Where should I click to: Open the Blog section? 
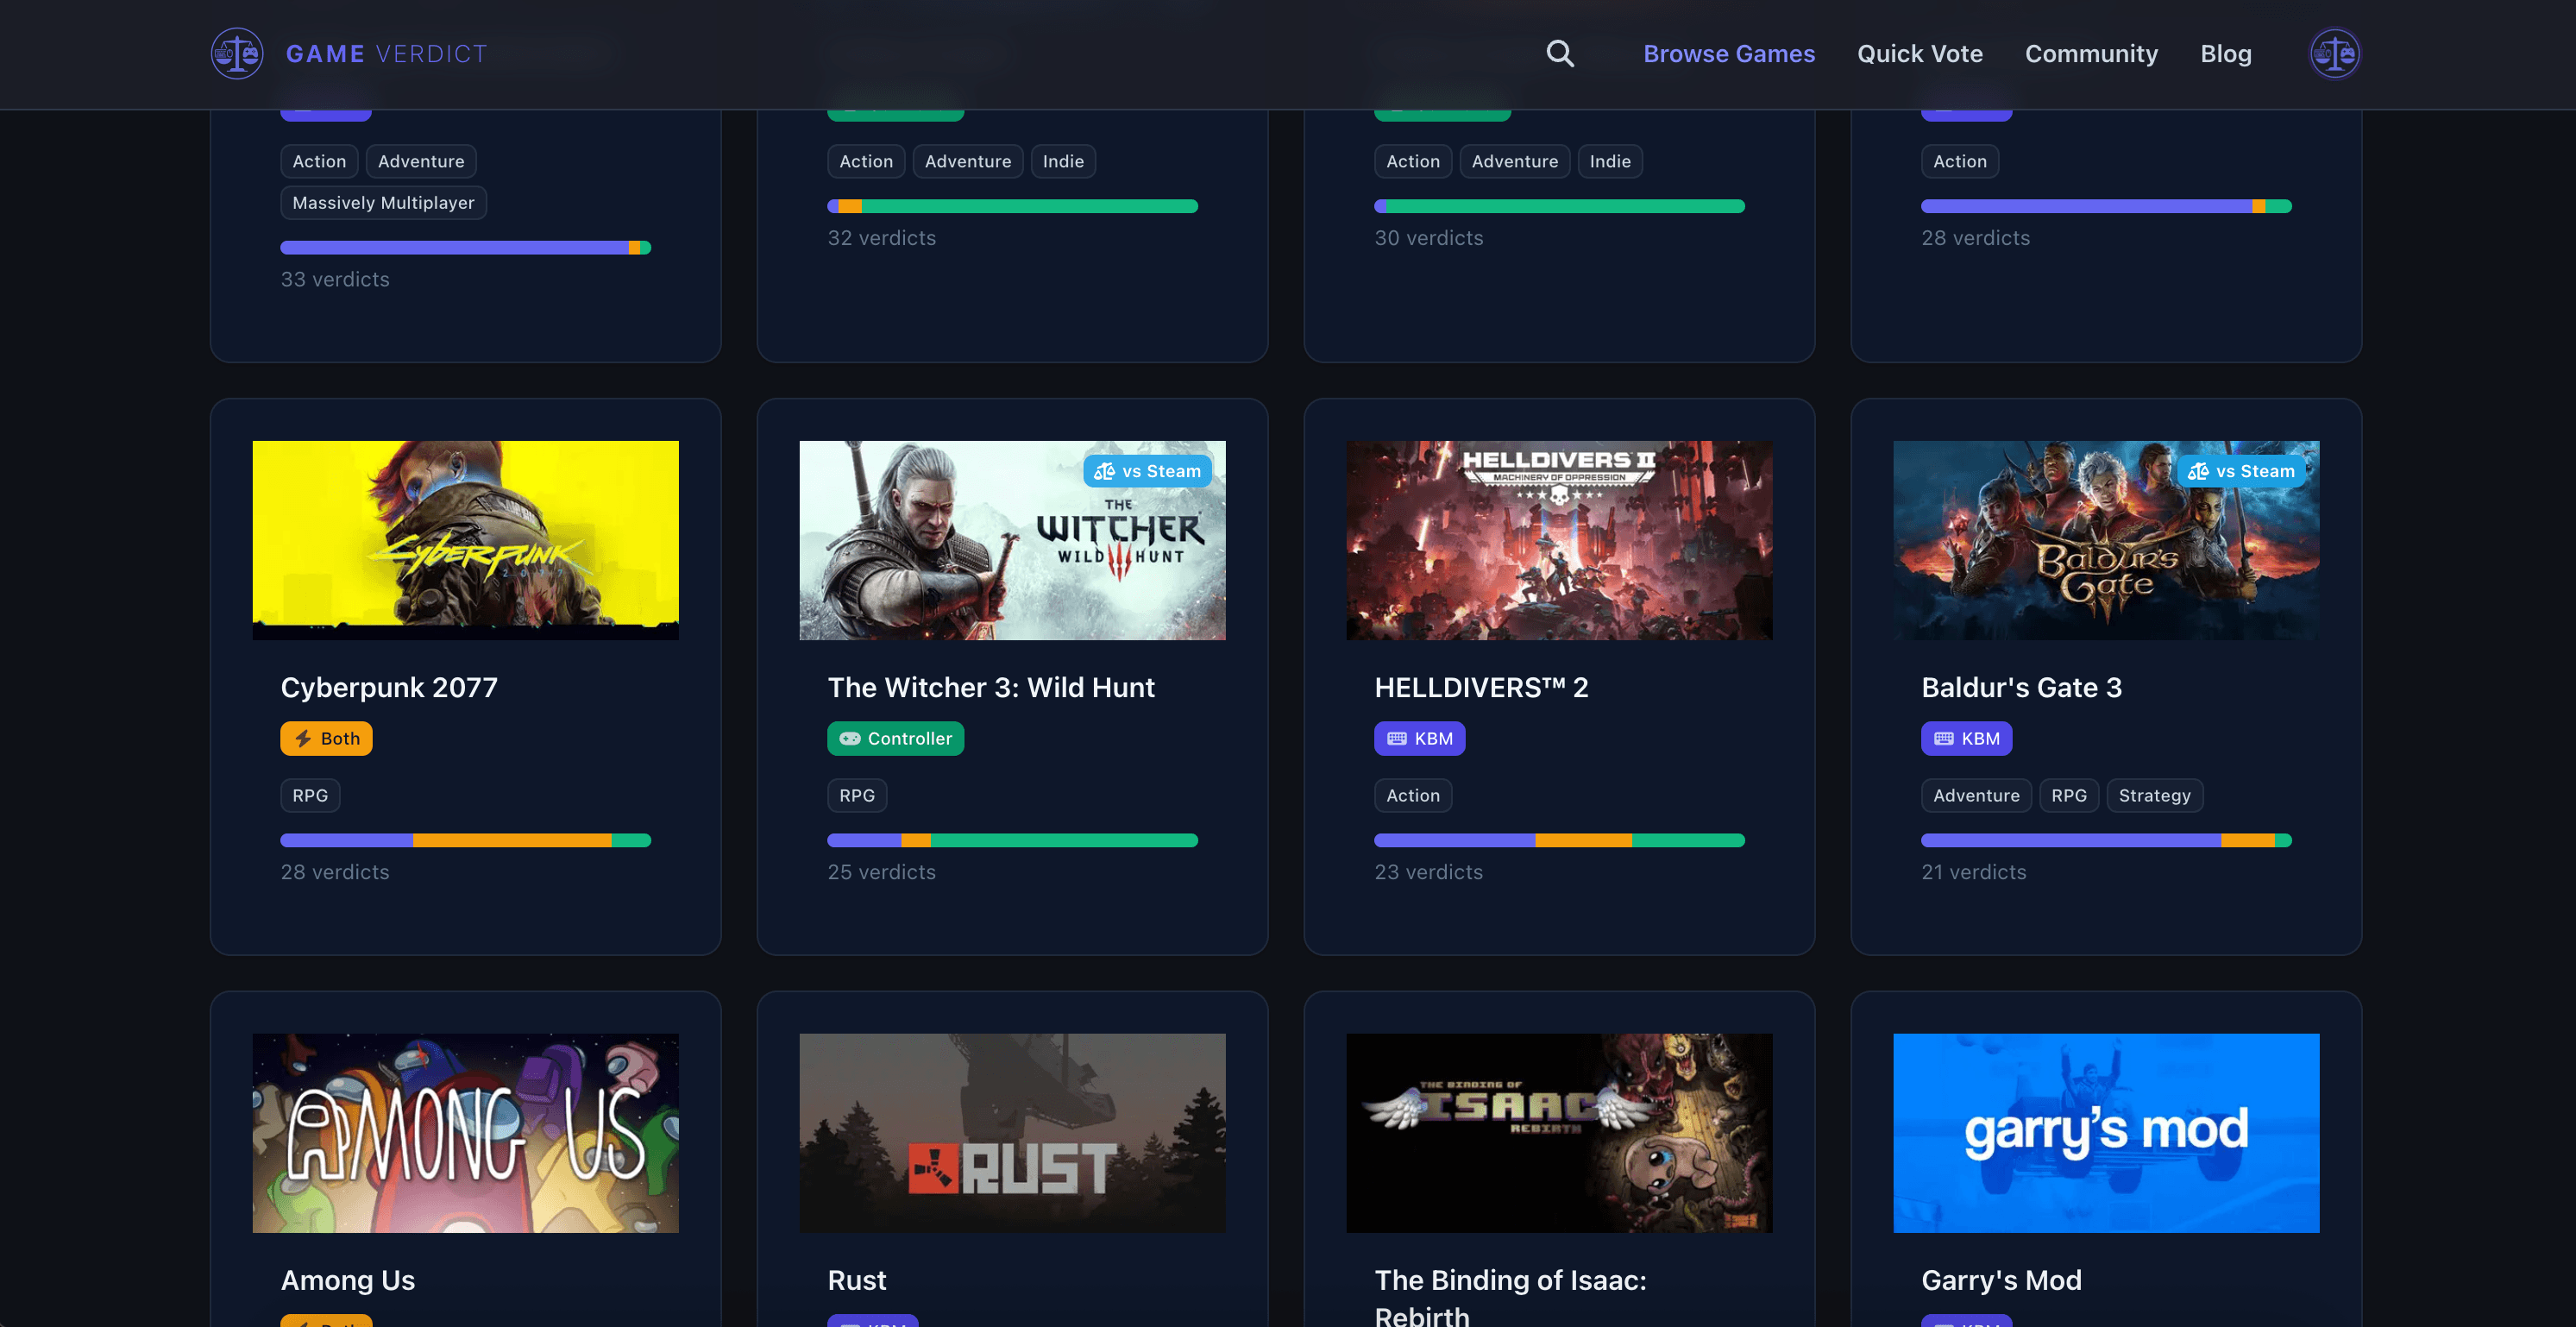click(2226, 54)
